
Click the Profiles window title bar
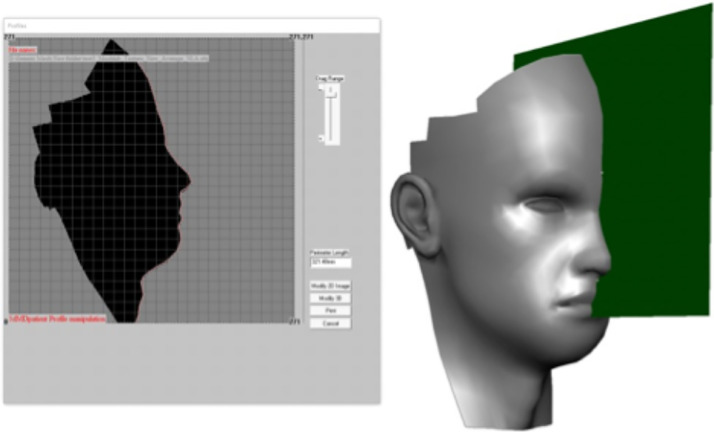click(x=192, y=25)
